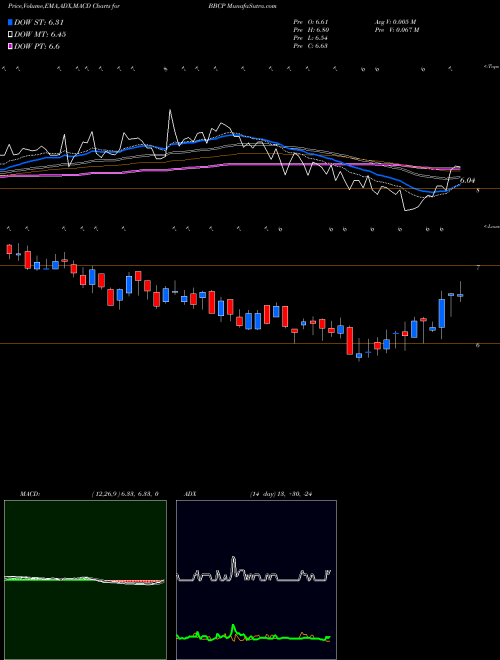Click the 'Pre H: 6.80' value
Viewport: 500px width, 660px height.
(x=311, y=30)
